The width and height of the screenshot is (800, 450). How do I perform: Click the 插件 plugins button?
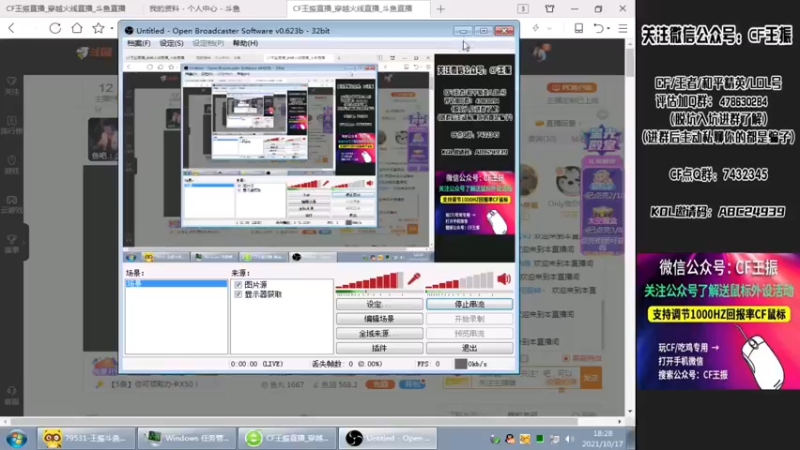[380, 348]
